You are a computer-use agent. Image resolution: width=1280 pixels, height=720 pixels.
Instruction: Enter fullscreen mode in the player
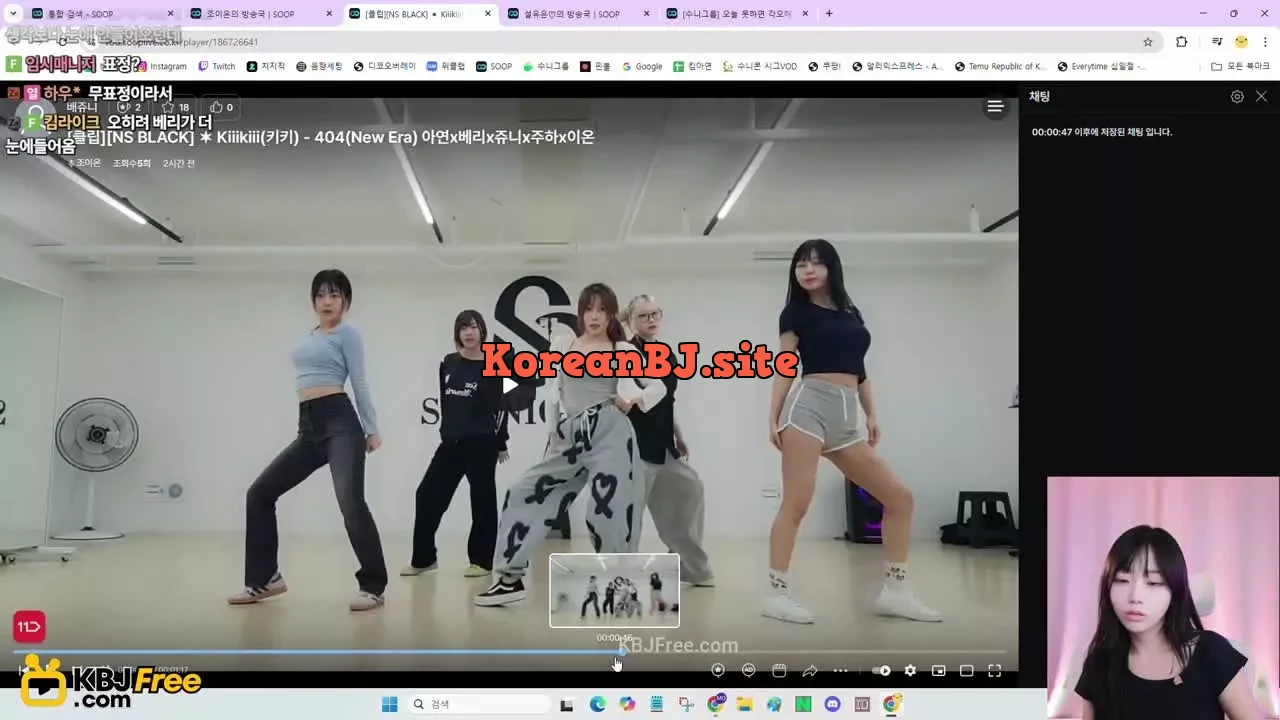(x=994, y=670)
